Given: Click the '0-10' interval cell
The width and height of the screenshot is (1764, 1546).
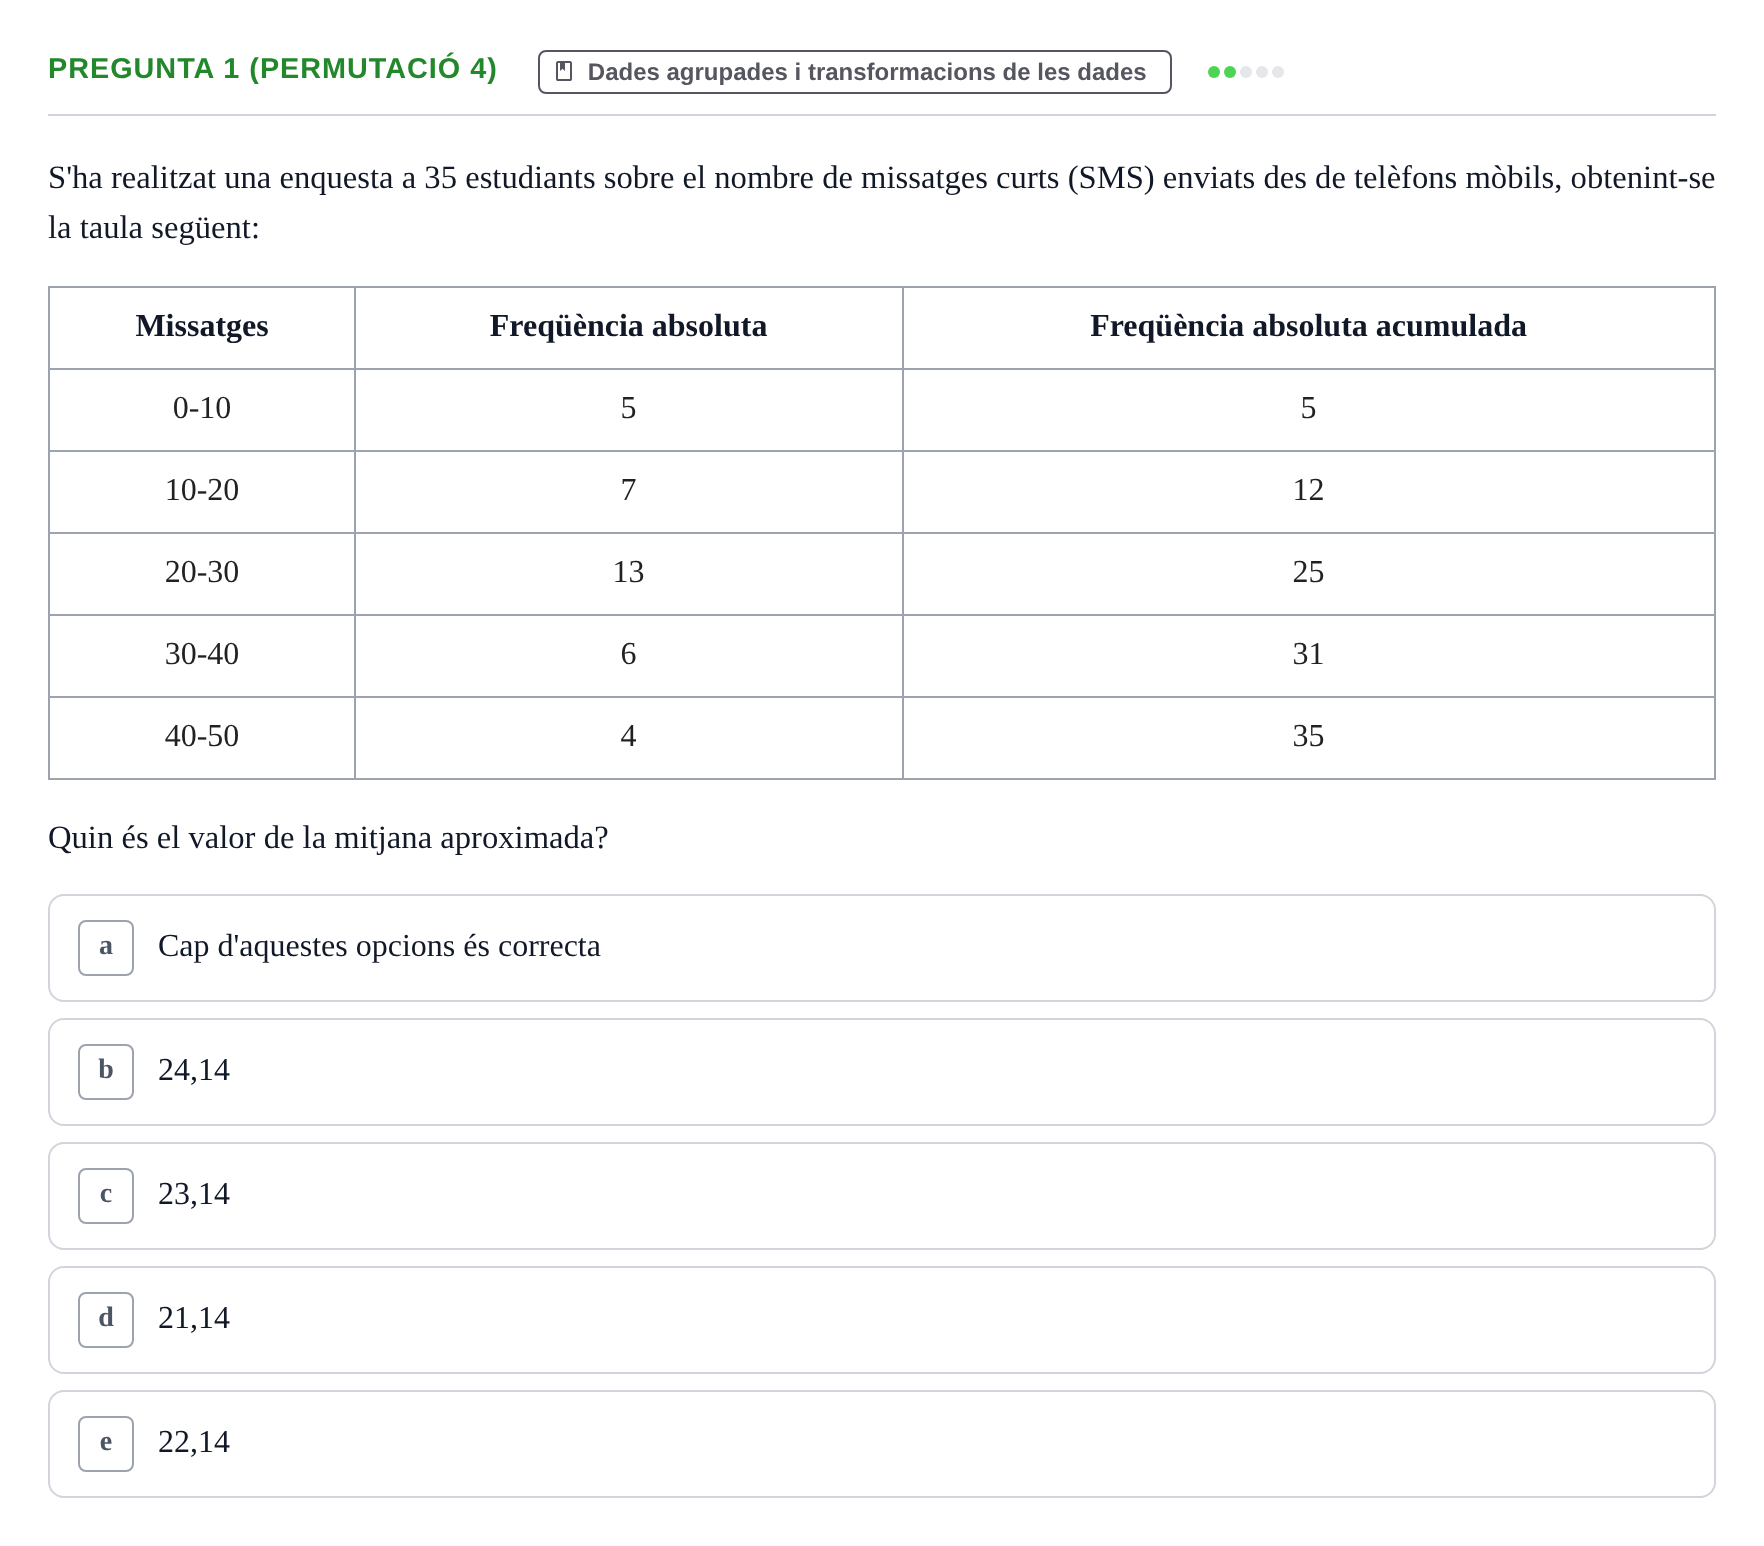Looking at the screenshot, I should coord(202,410).
